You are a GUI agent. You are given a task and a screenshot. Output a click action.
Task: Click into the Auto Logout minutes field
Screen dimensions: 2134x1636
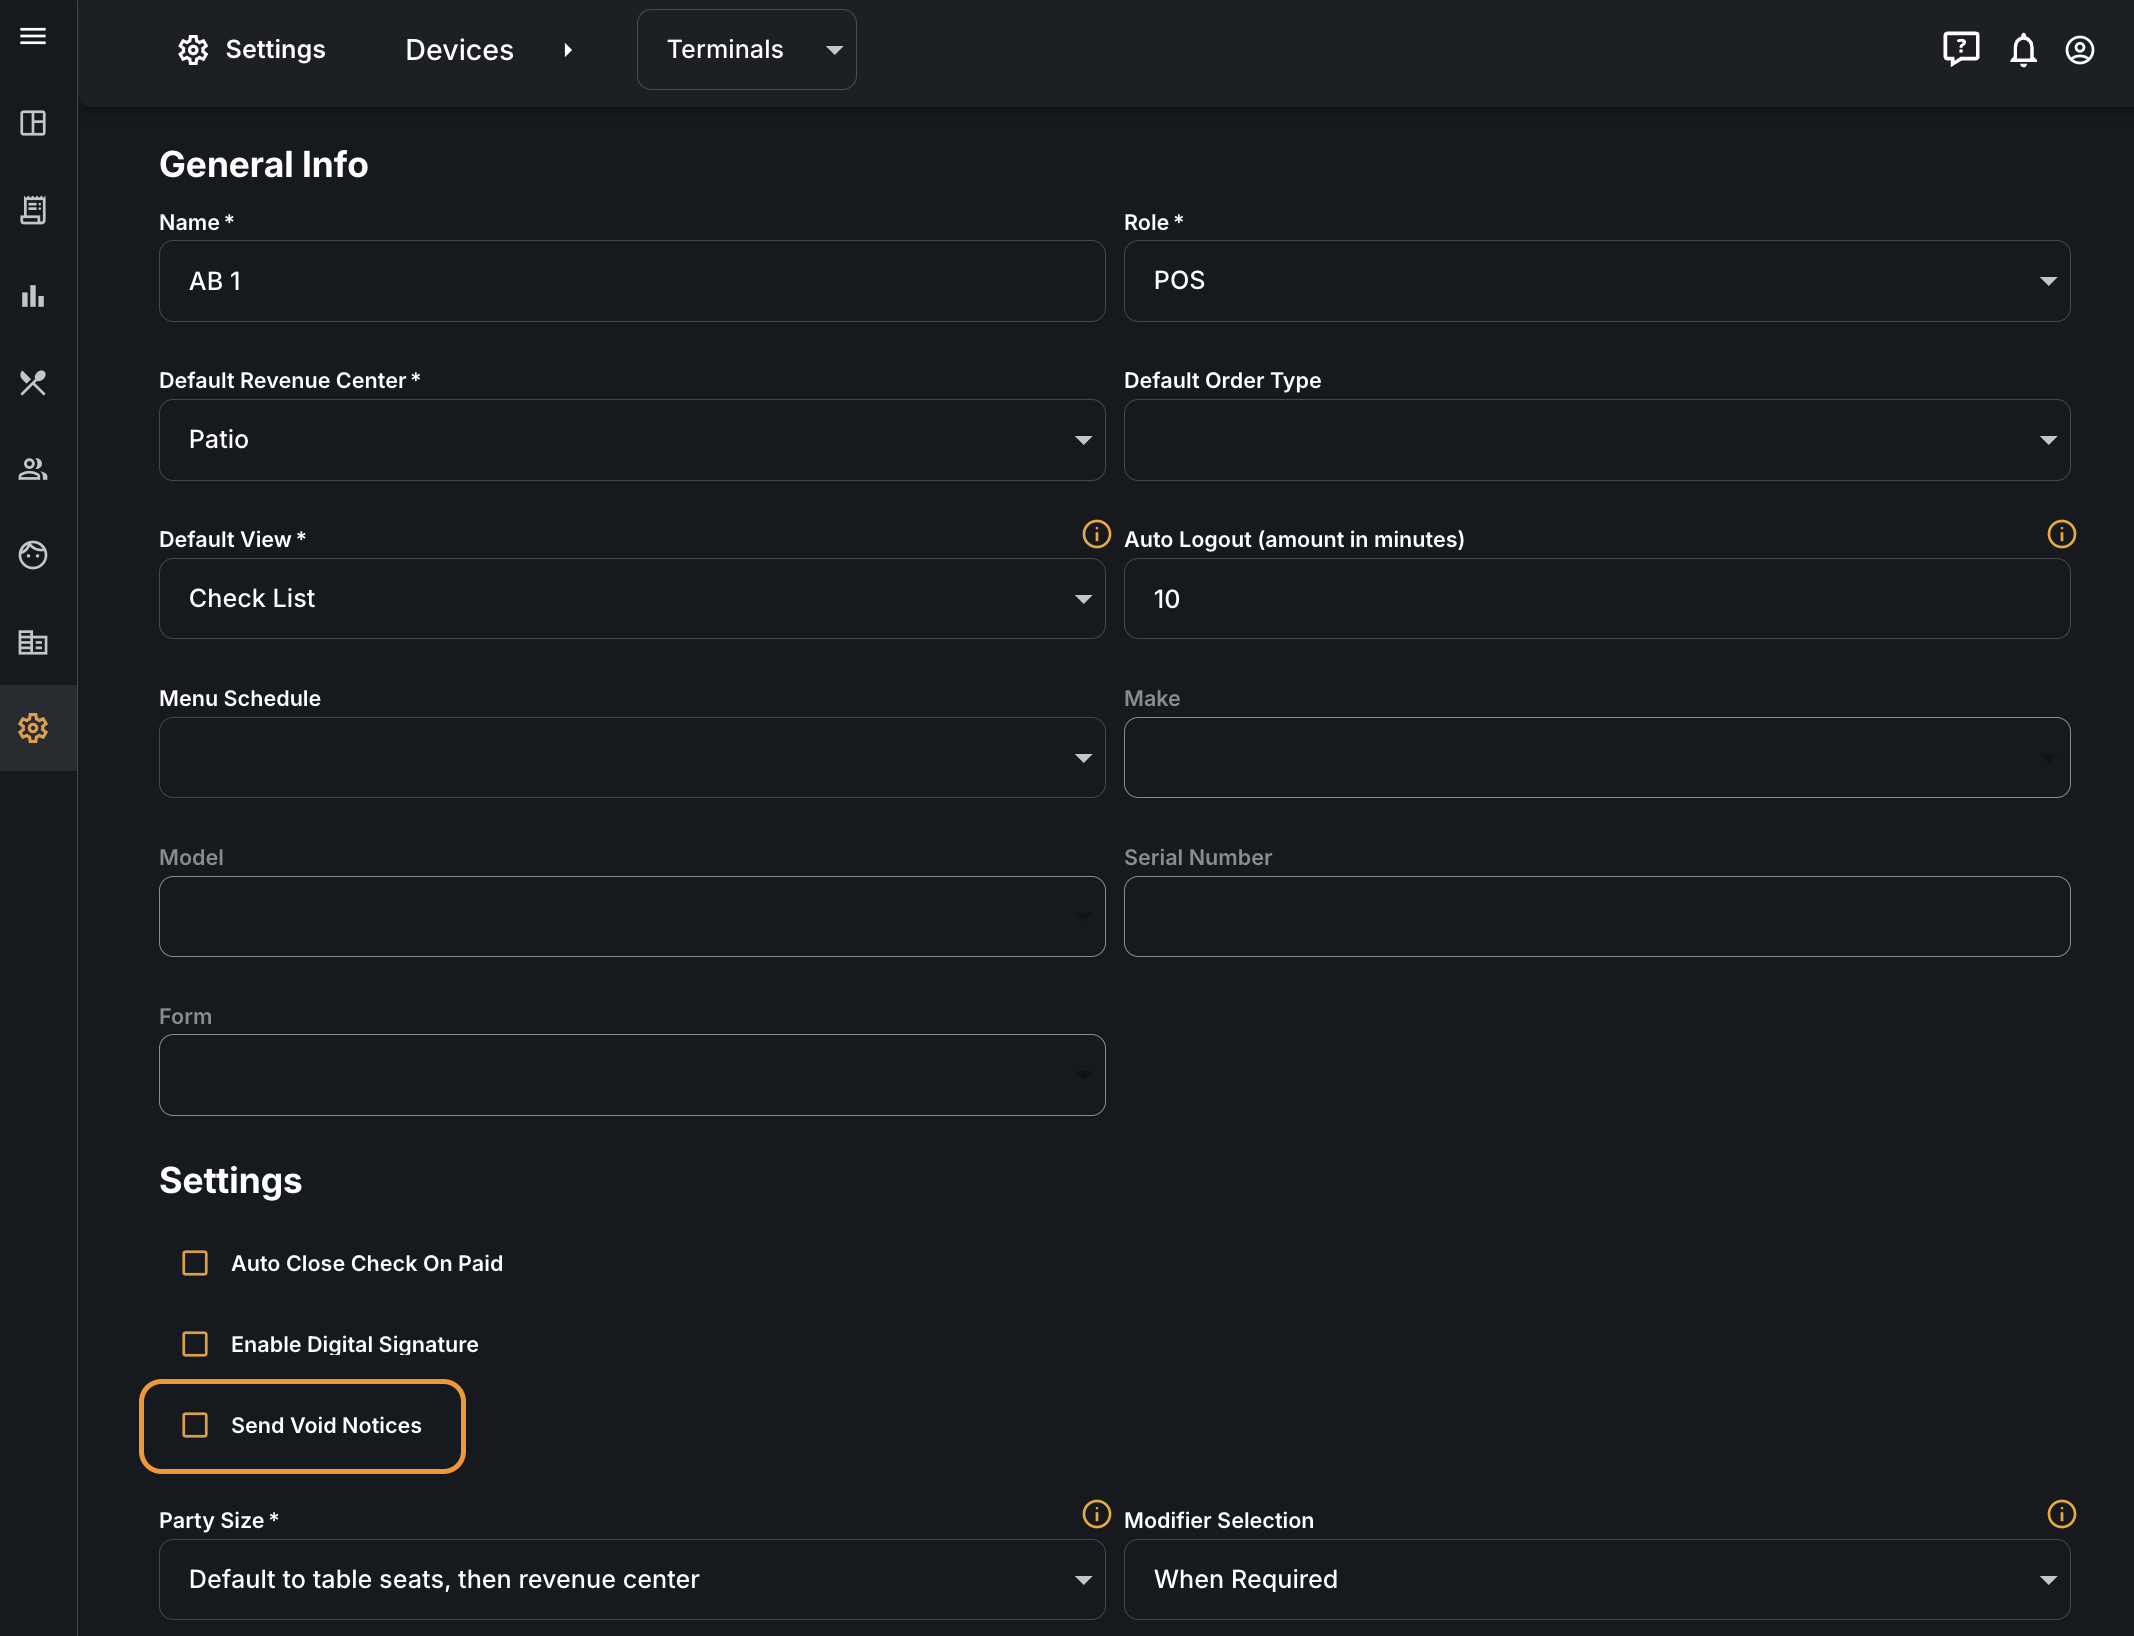tap(1596, 599)
